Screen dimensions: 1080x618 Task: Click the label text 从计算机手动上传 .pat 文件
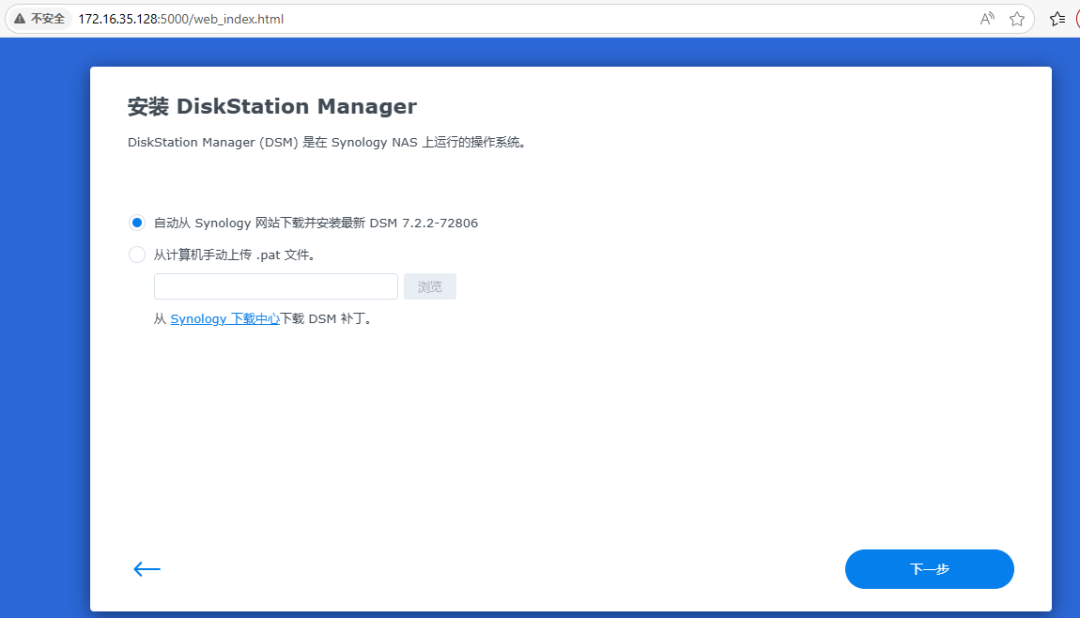235,255
